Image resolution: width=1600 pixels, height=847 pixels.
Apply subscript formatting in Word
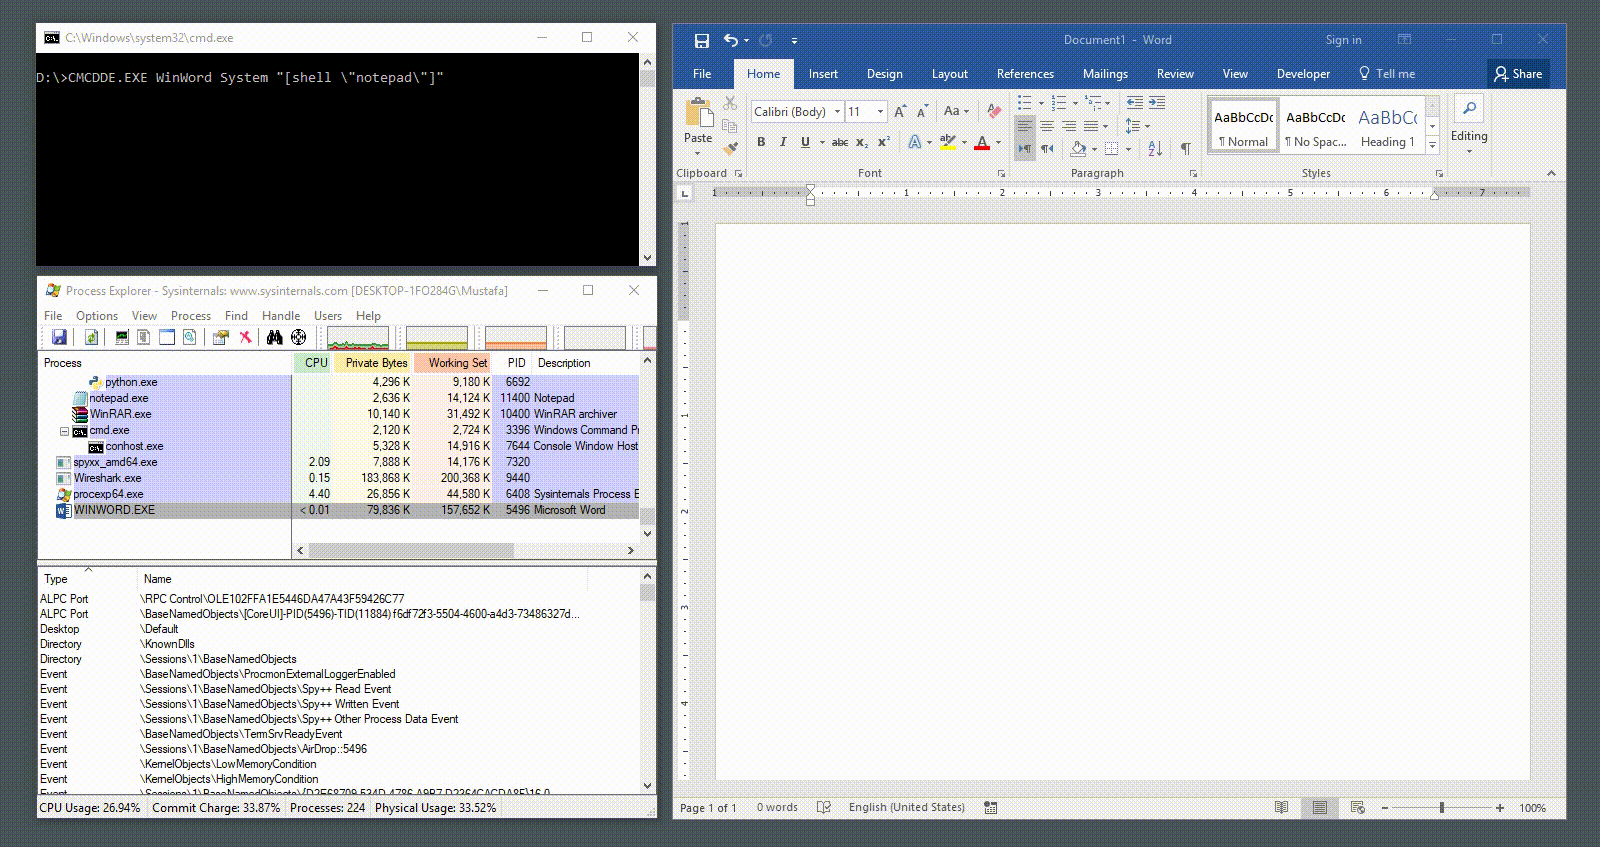click(862, 142)
